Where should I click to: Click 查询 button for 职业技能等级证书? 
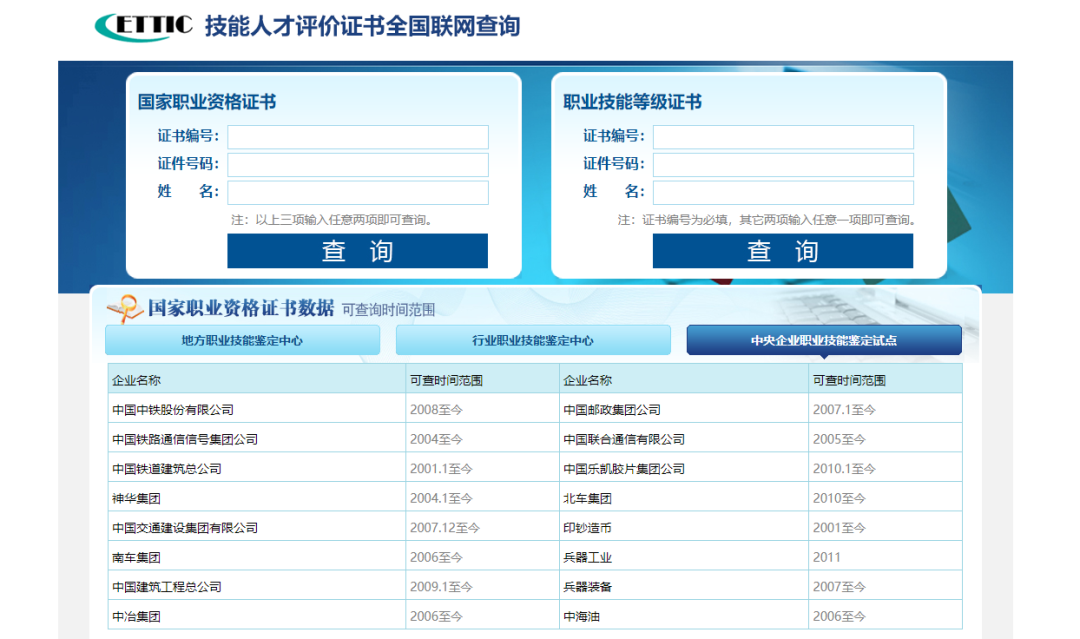[783, 251]
